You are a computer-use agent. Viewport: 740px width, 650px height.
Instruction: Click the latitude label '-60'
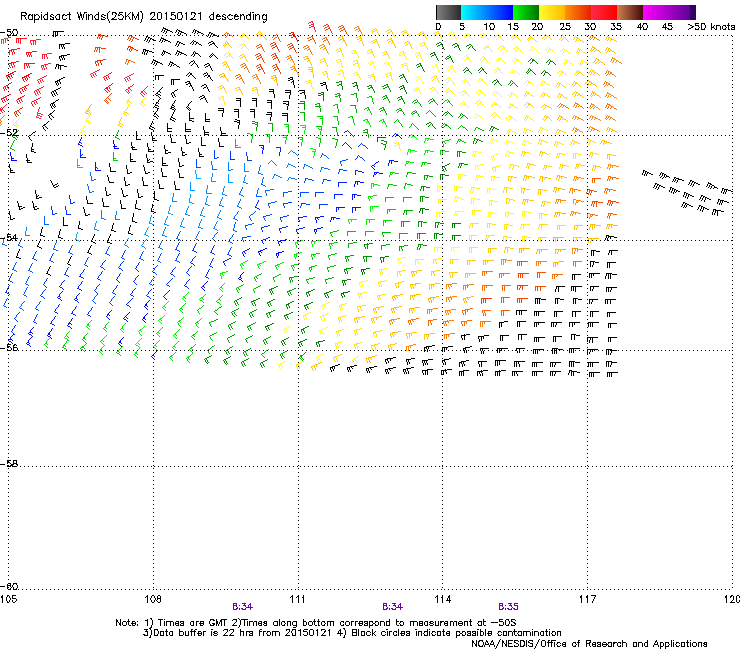9,586
